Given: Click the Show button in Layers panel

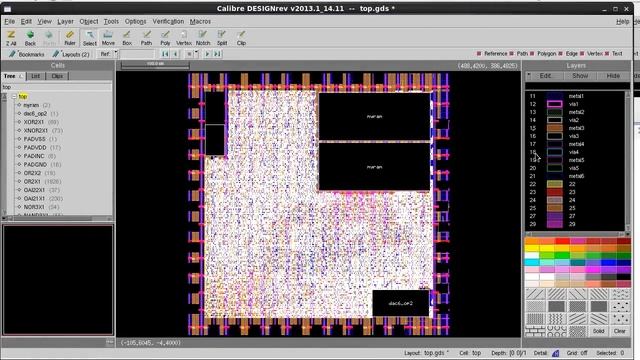Looking at the screenshot, I should tap(580, 76).
